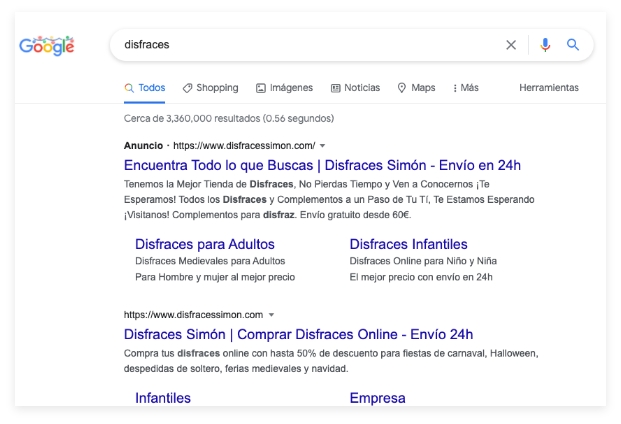The image size is (621, 424).
Task: Open dropdown arrow beside organic disfracessimon.com URL
Action: tap(271, 315)
